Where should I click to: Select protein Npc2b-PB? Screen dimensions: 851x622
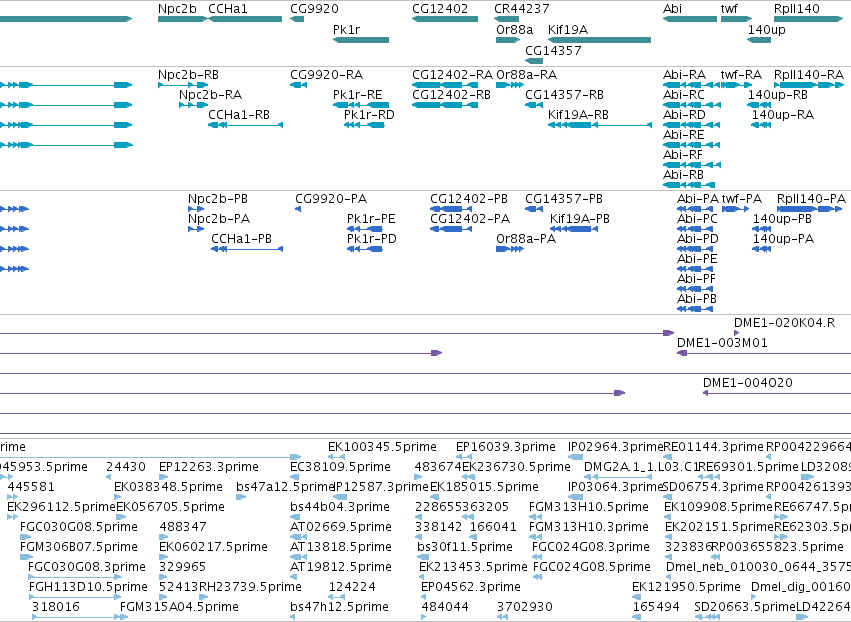tap(196, 209)
